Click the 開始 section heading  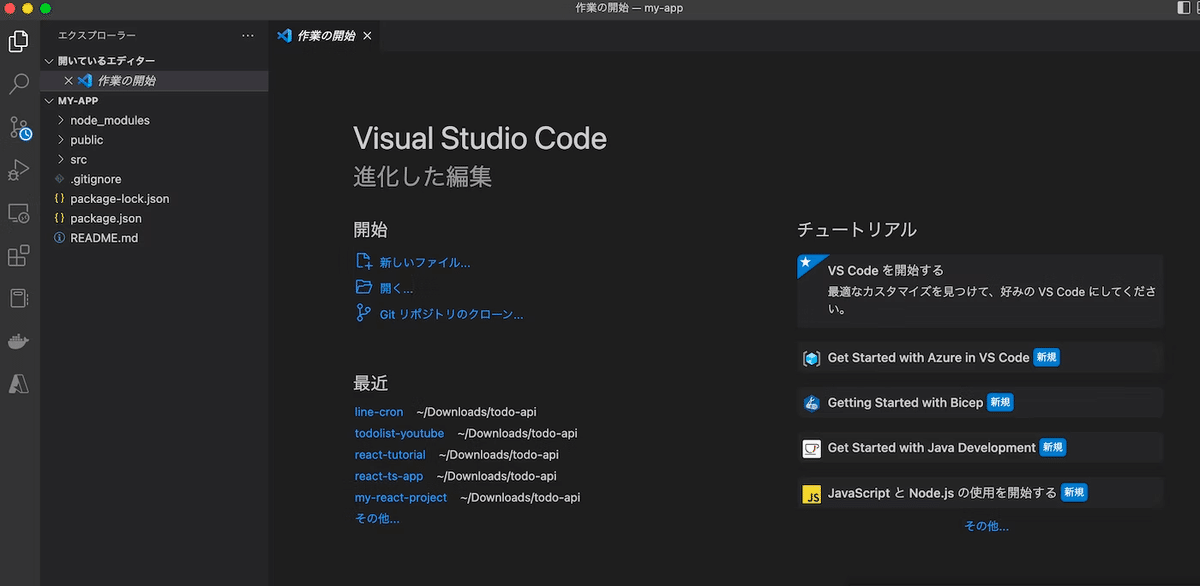371,229
